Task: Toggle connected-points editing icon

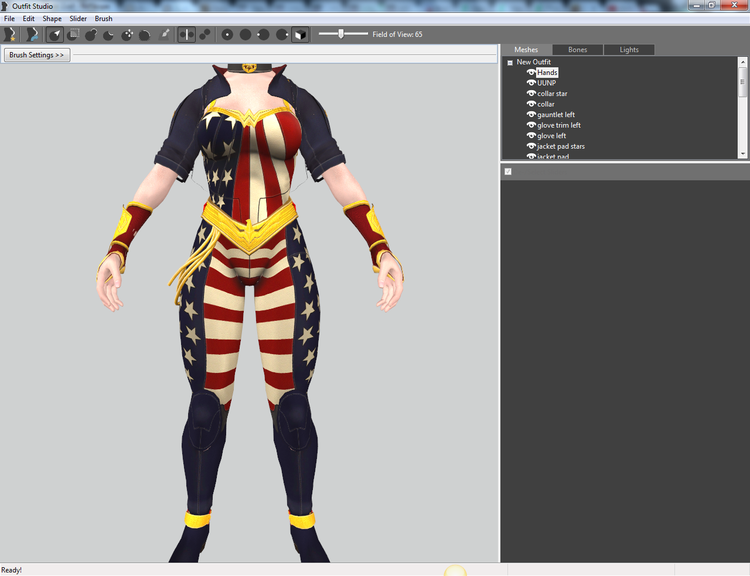Action: (205, 34)
